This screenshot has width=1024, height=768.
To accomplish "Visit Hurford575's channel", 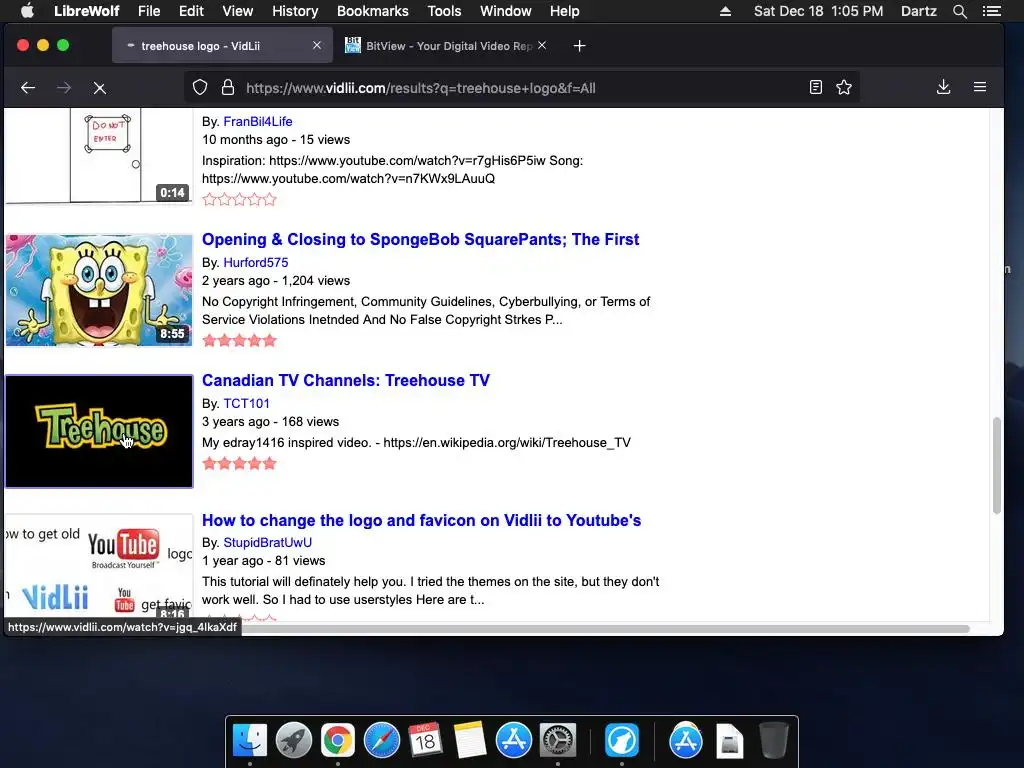I will click(255, 263).
